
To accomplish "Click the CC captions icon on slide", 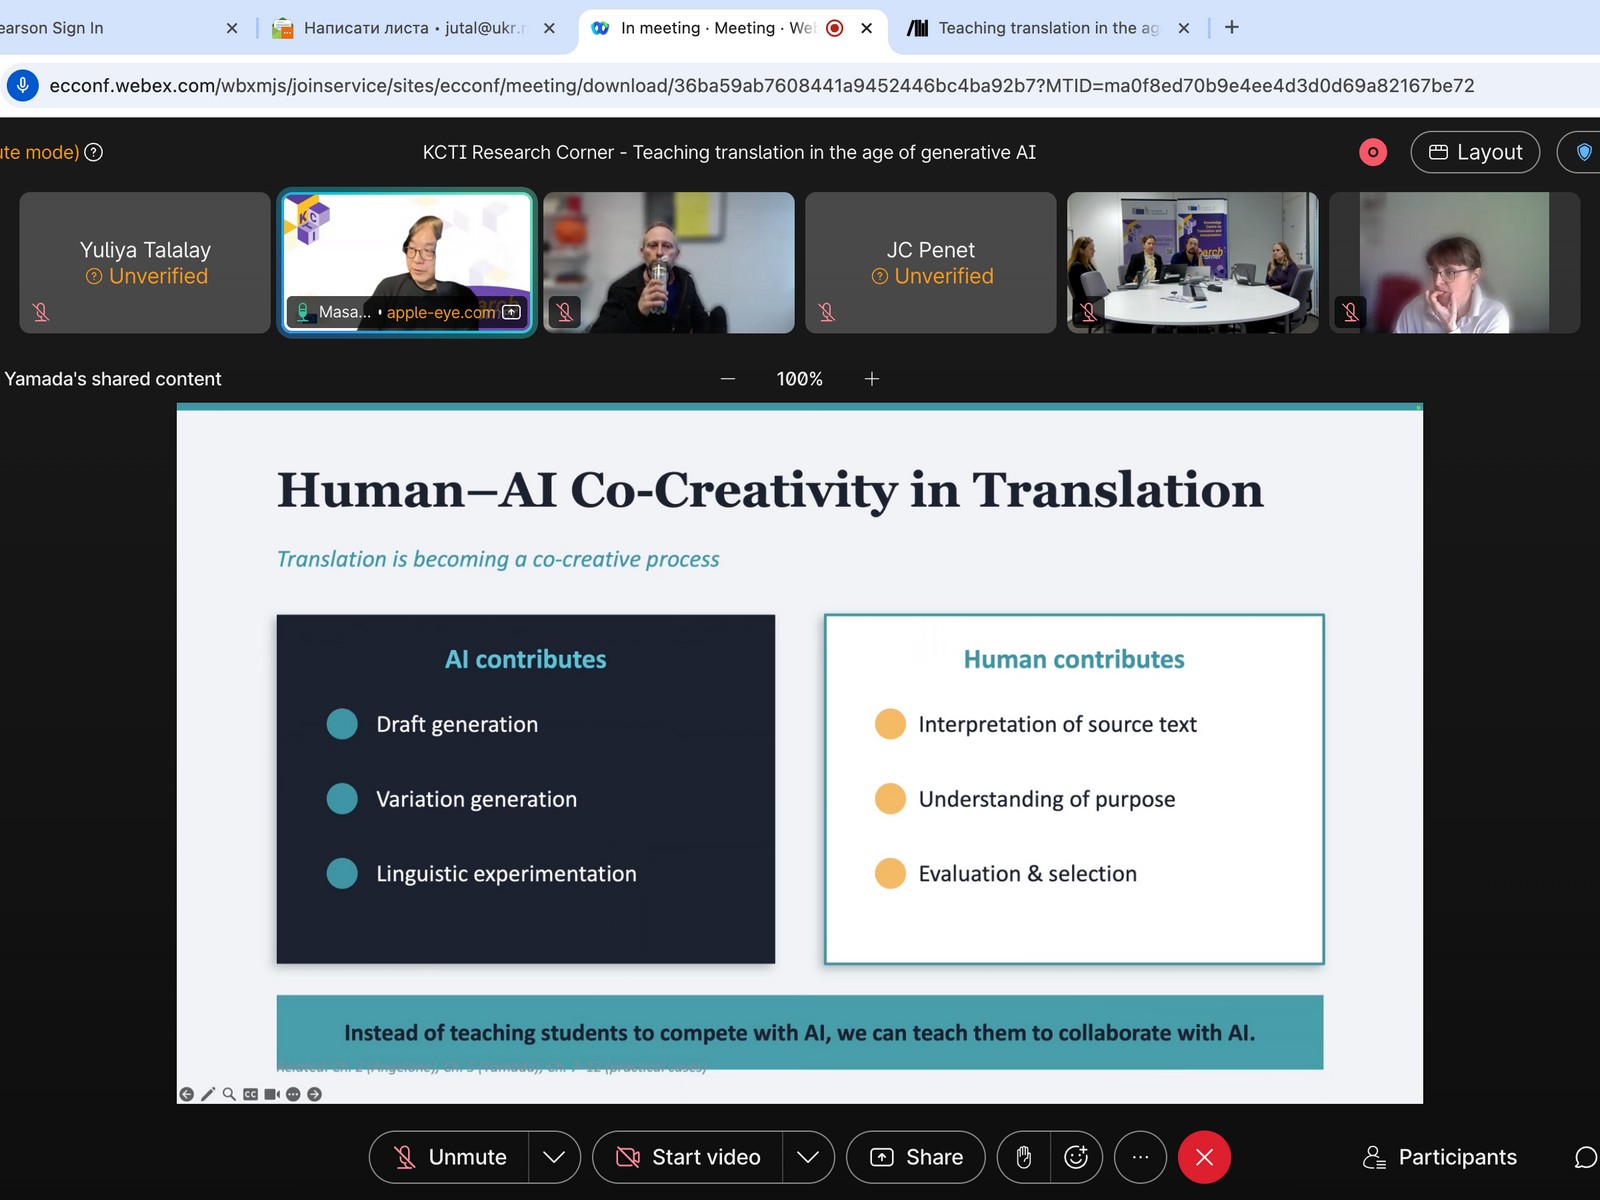I will pyautogui.click(x=250, y=1094).
